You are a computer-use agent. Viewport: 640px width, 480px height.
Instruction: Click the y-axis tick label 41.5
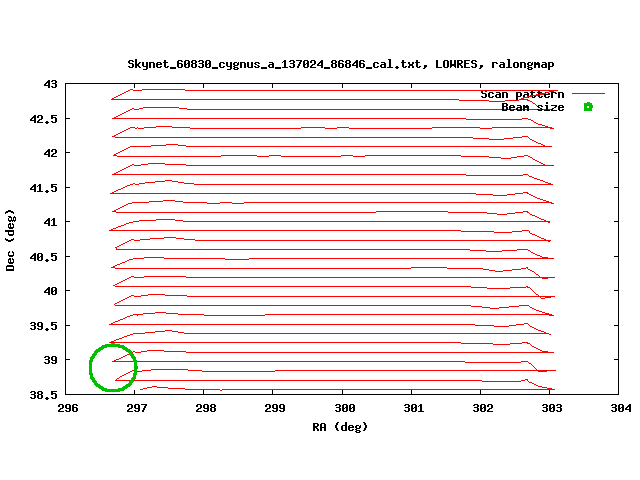pyautogui.click(x=44, y=188)
